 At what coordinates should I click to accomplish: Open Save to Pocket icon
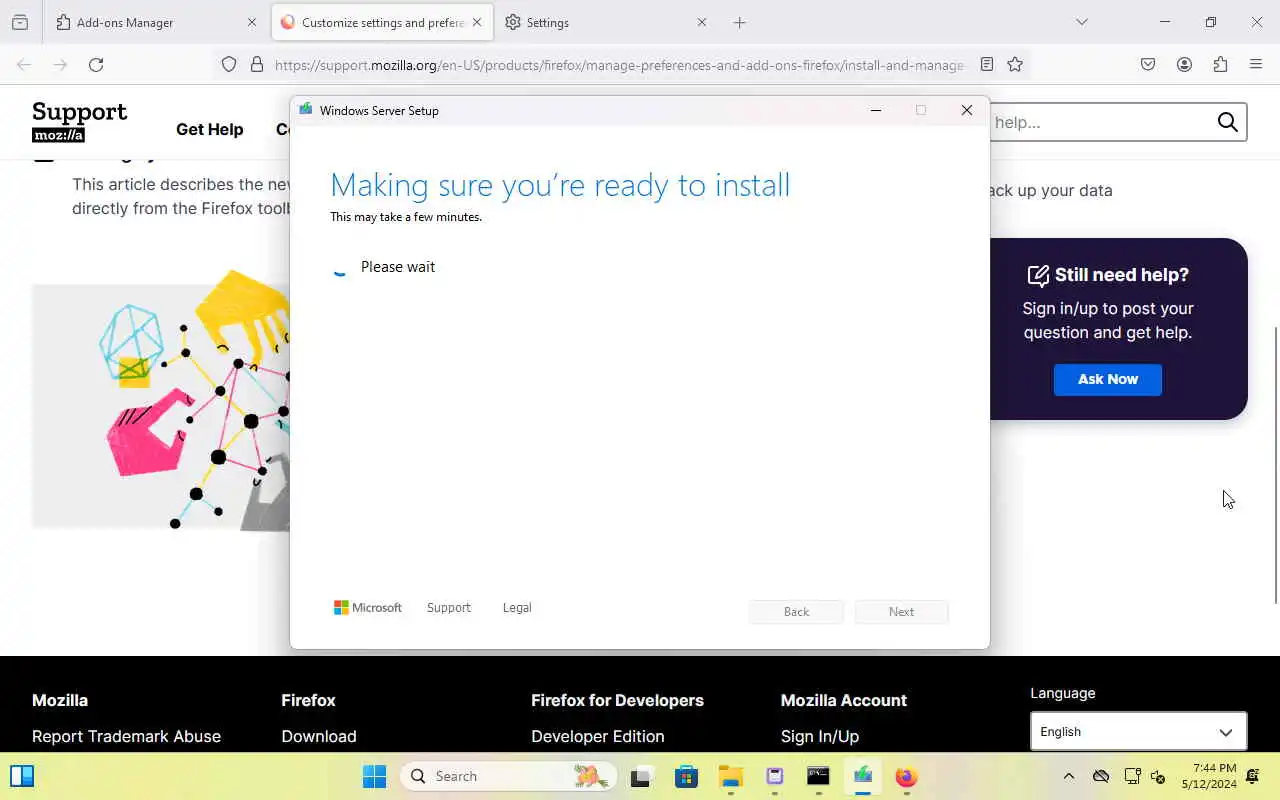(x=1148, y=65)
